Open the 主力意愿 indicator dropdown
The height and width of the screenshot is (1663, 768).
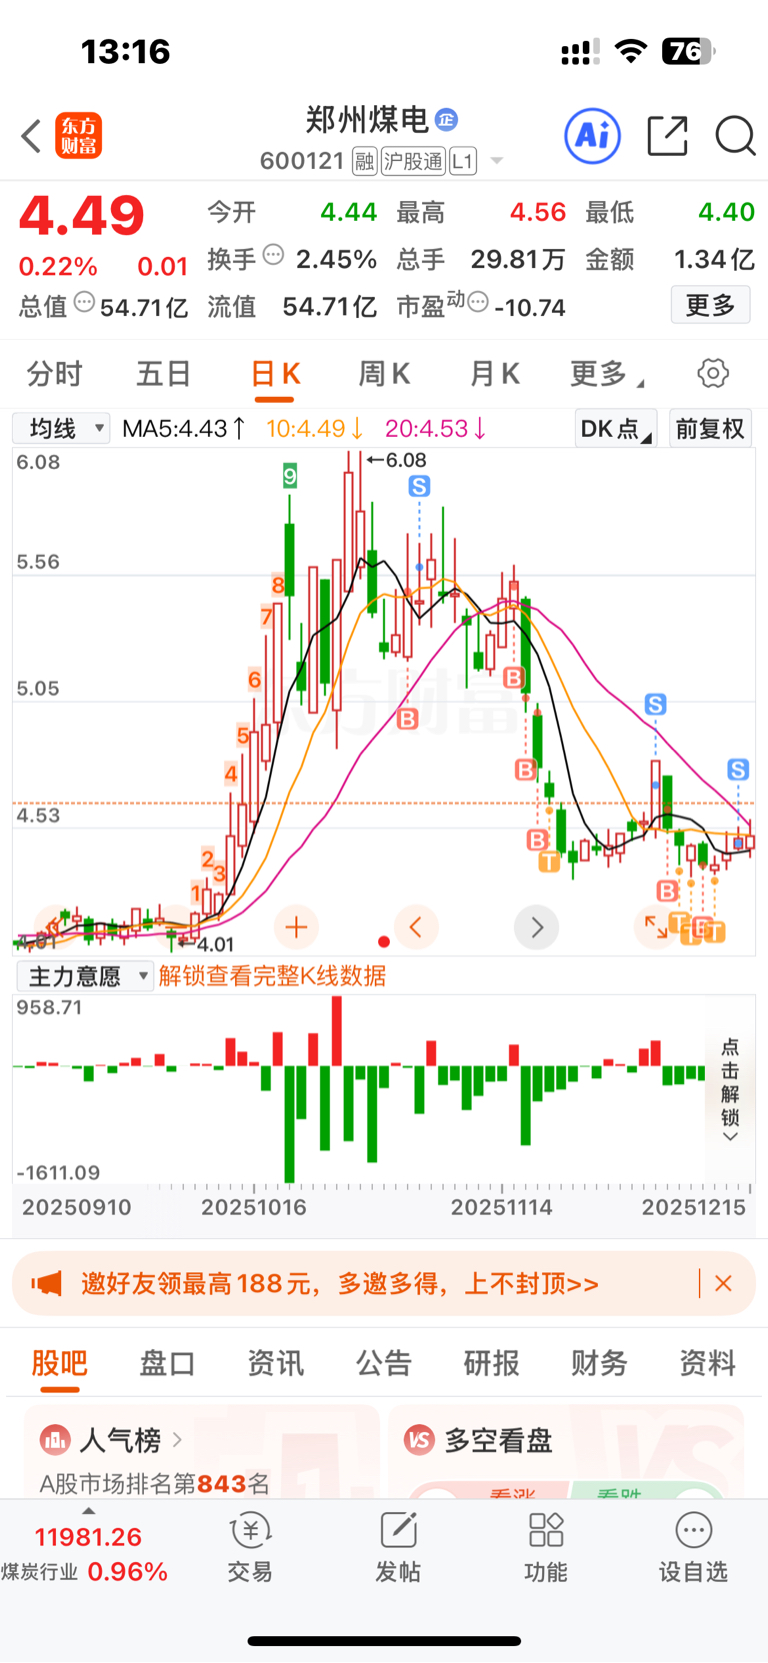tap(84, 976)
